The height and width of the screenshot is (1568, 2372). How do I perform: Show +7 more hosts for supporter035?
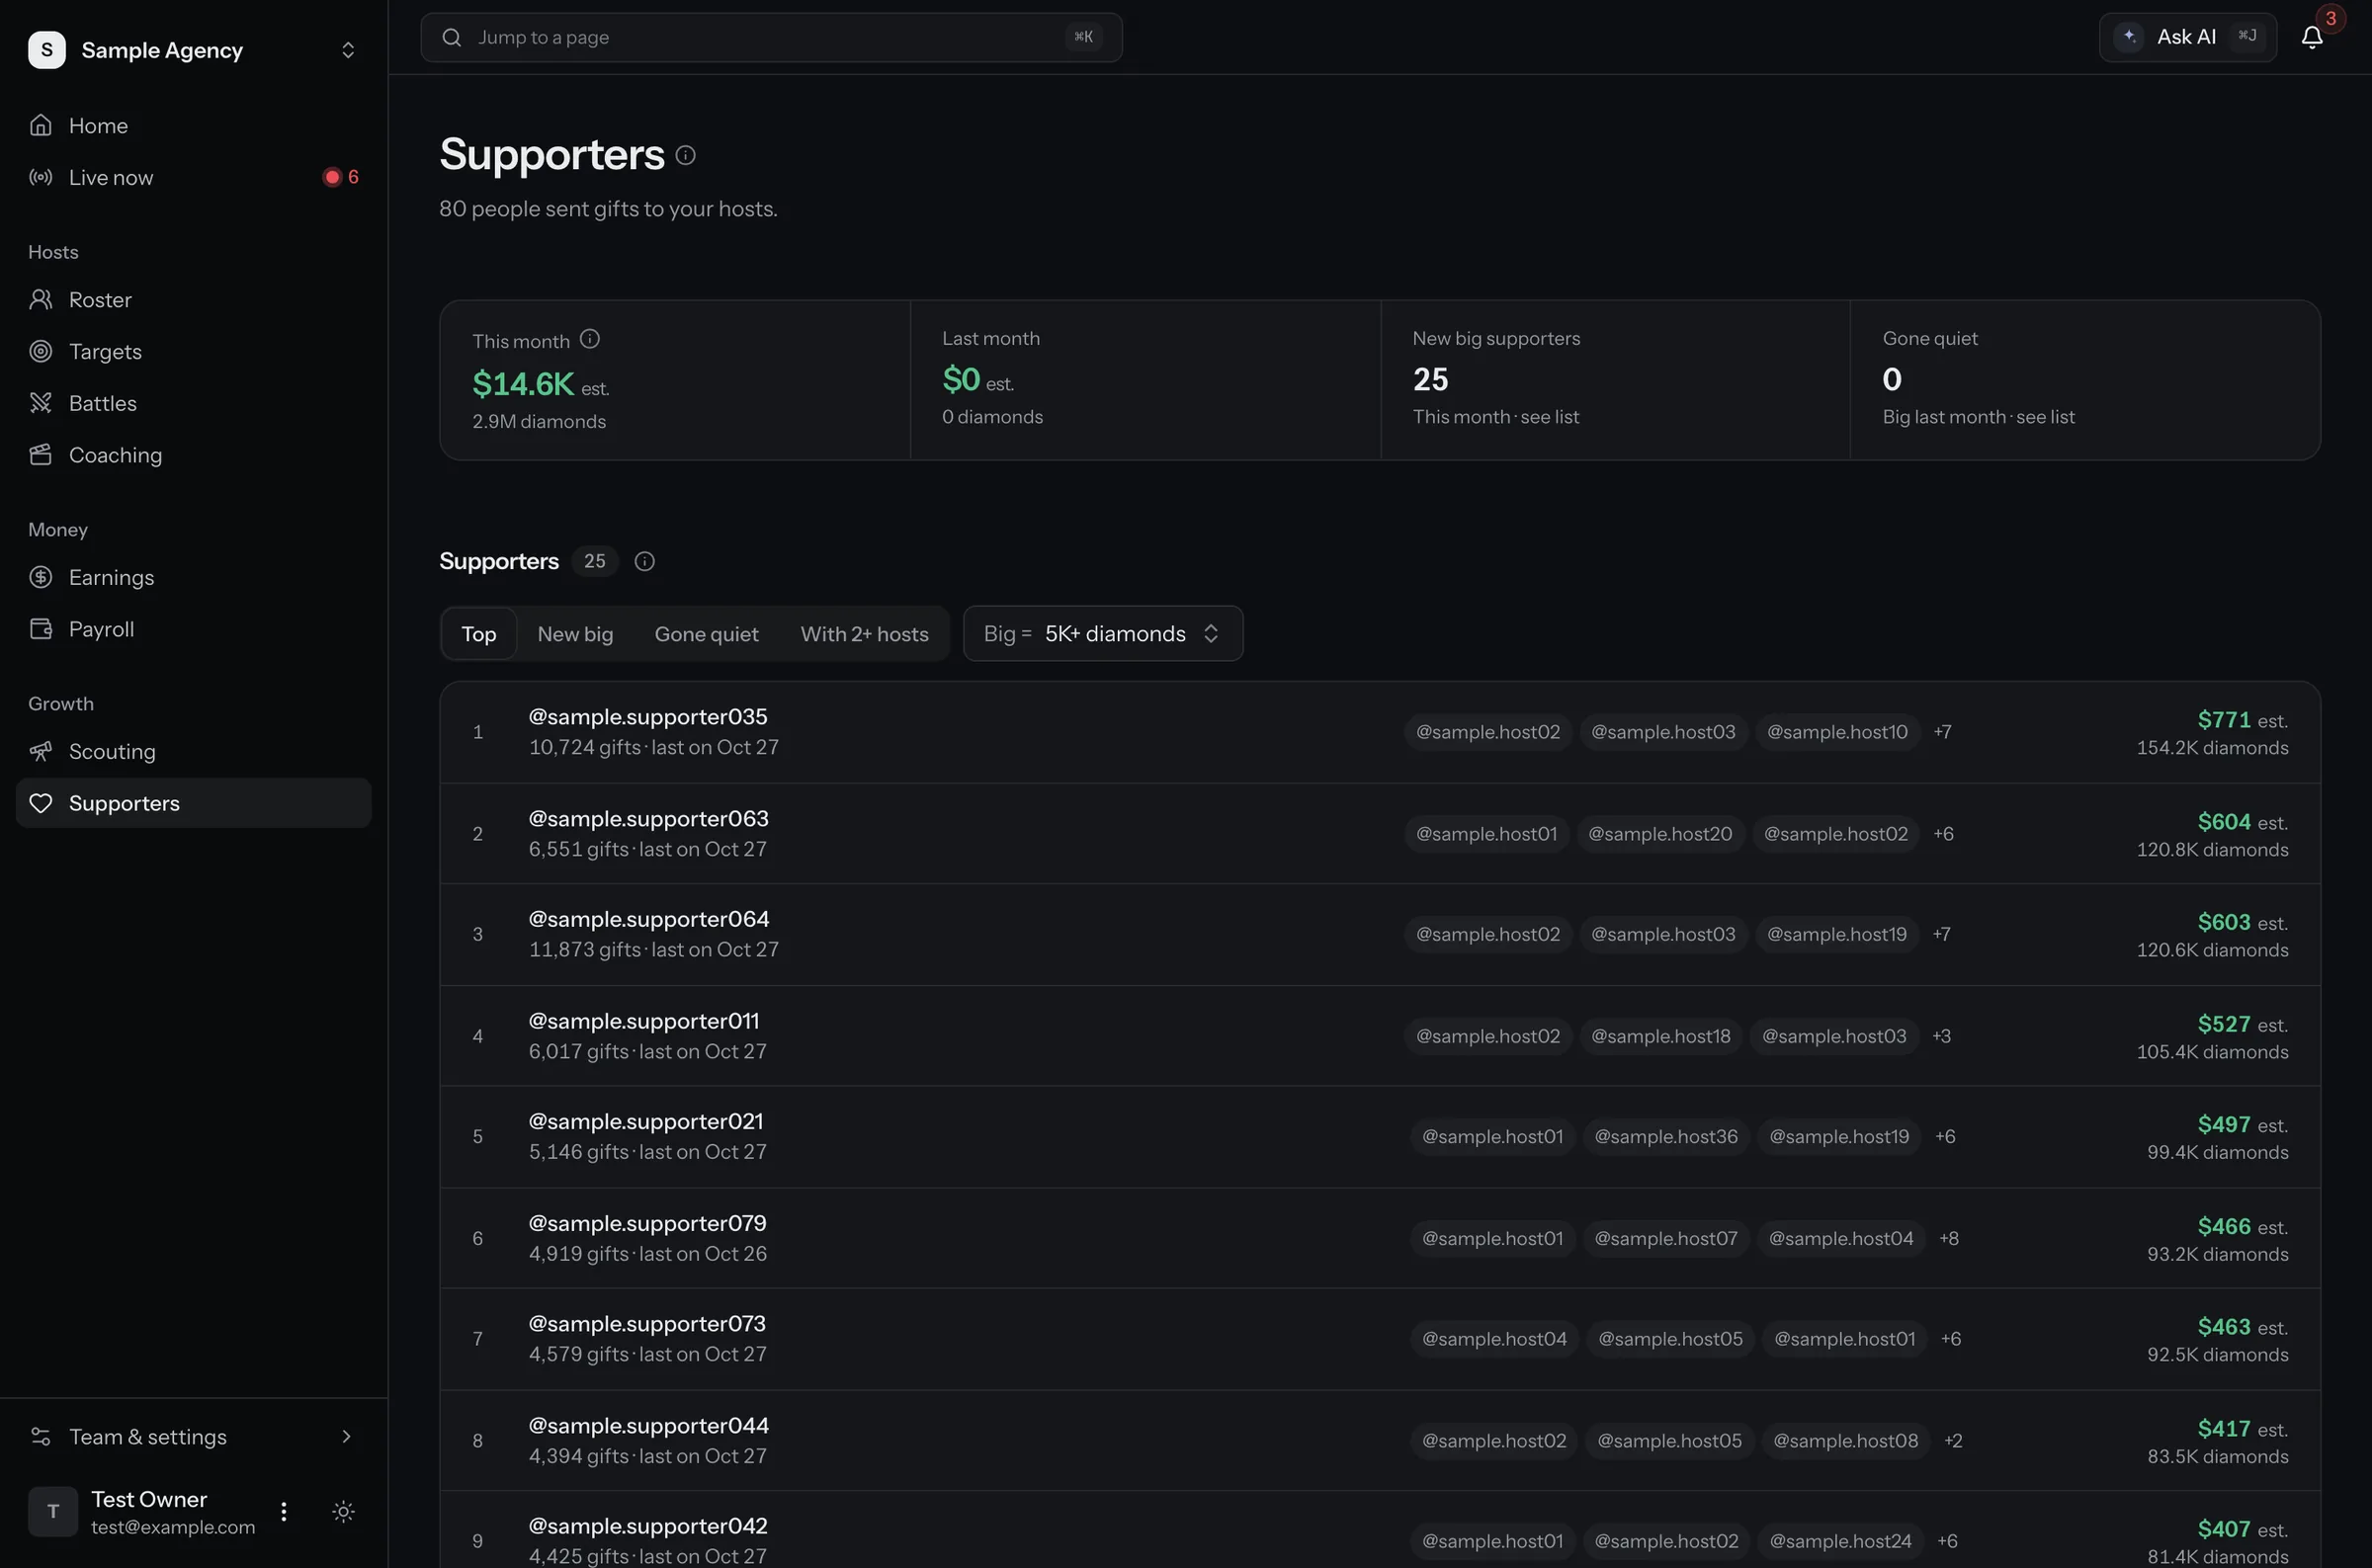click(x=1942, y=732)
